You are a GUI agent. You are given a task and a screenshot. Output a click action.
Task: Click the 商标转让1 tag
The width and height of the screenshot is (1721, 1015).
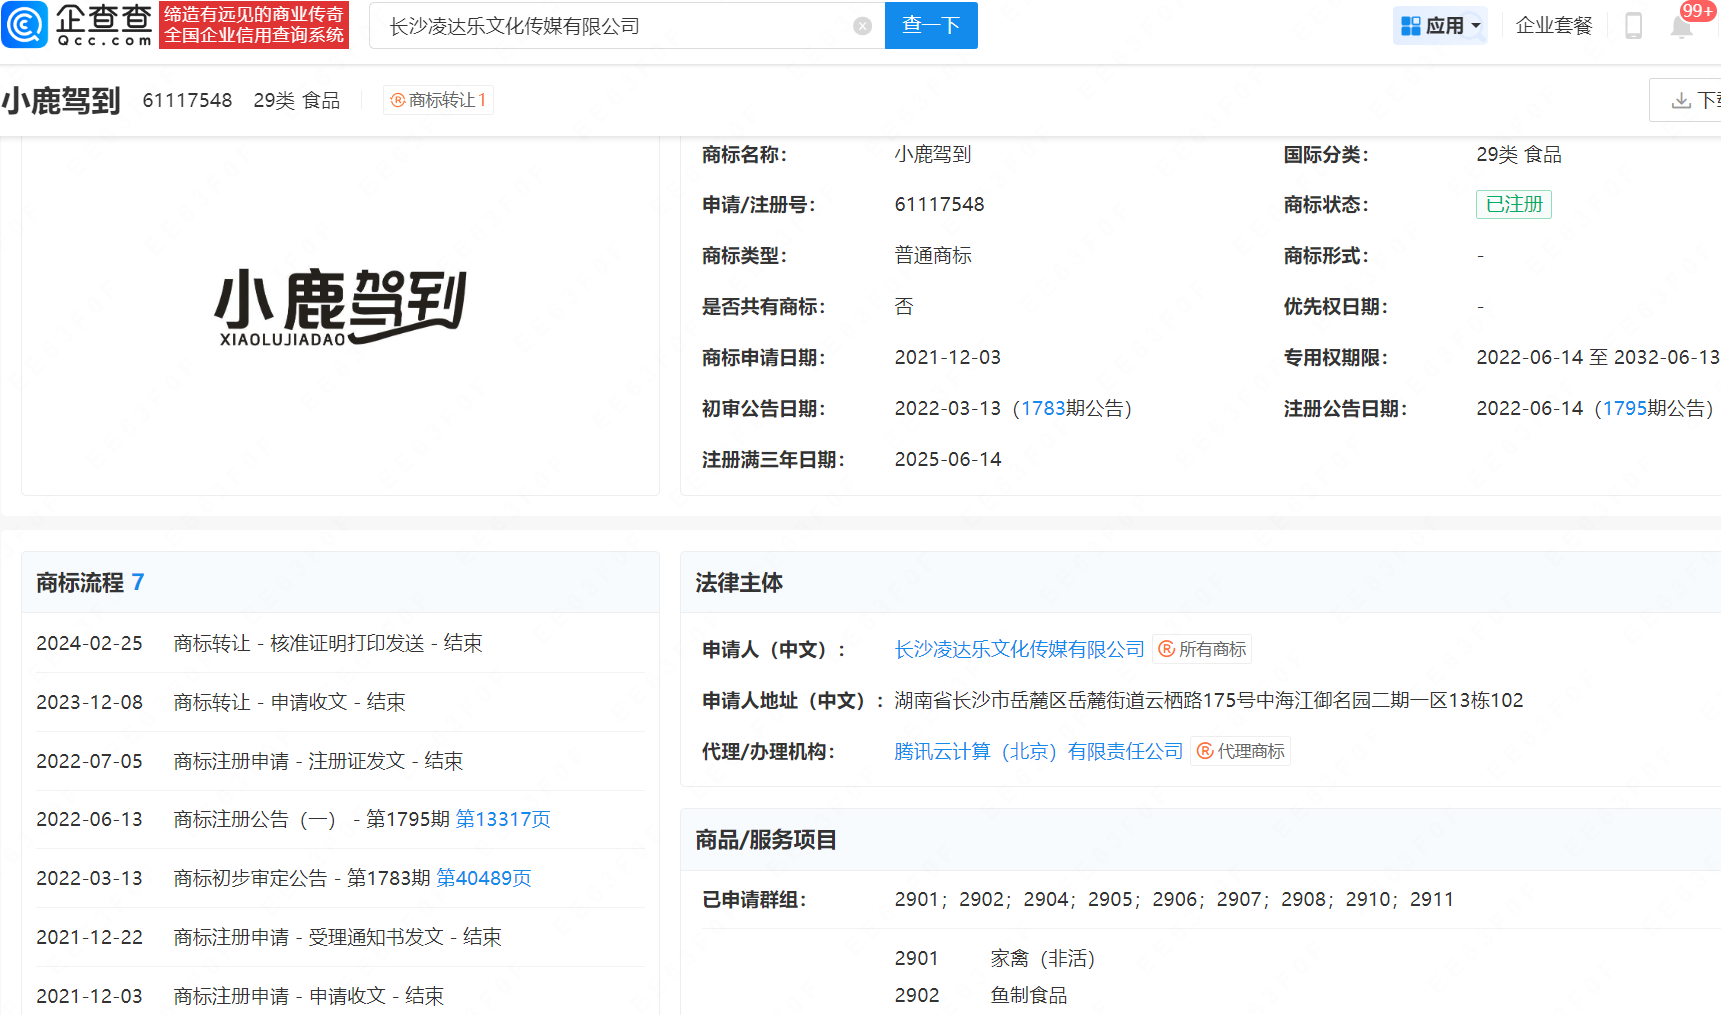click(x=438, y=100)
